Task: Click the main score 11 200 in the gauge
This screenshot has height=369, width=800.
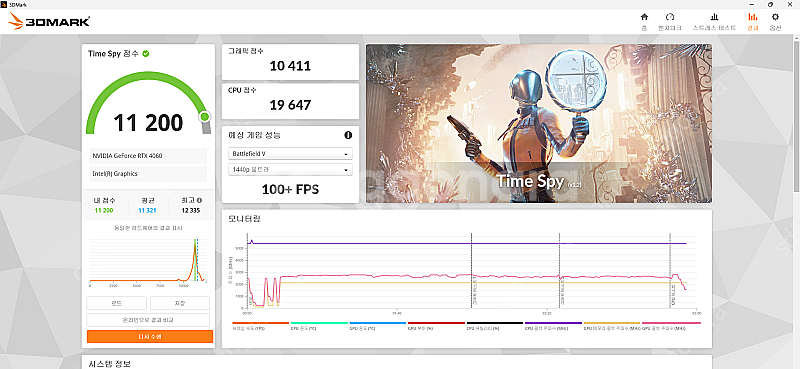Action: click(148, 123)
